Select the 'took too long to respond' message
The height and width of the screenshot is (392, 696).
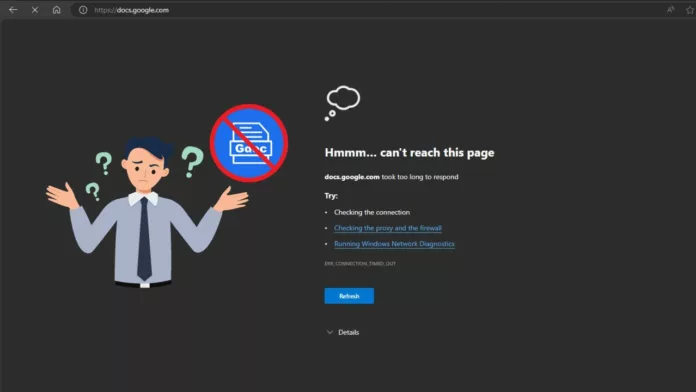420,177
